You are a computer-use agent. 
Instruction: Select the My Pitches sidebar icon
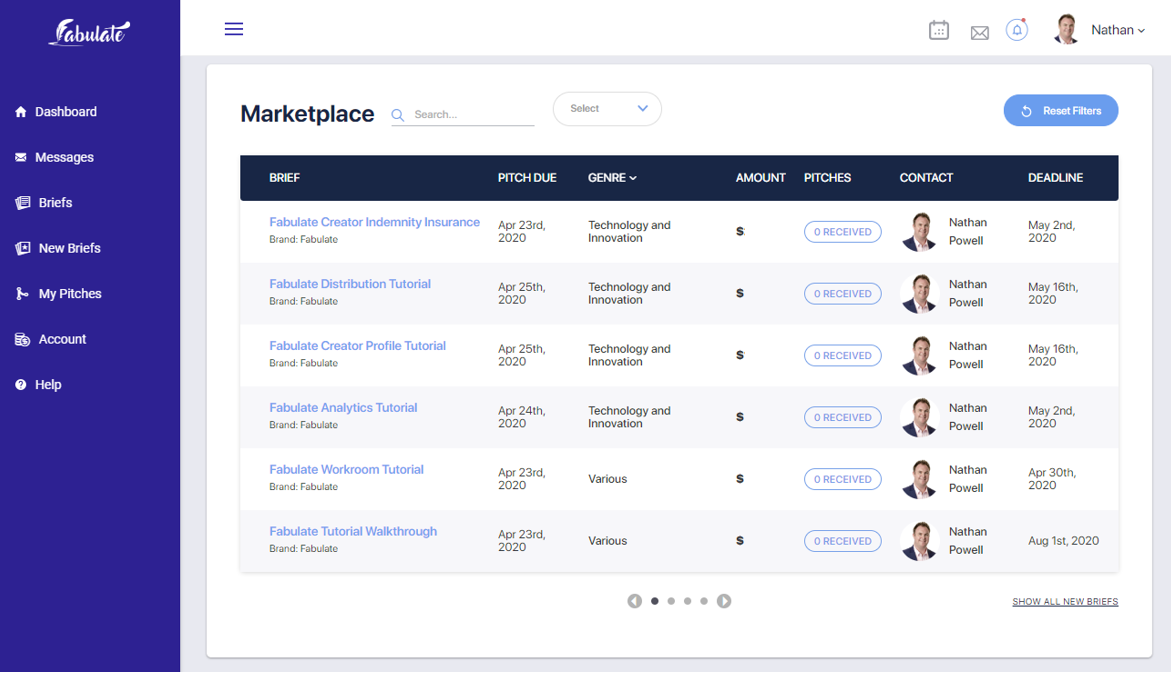[19, 293]
